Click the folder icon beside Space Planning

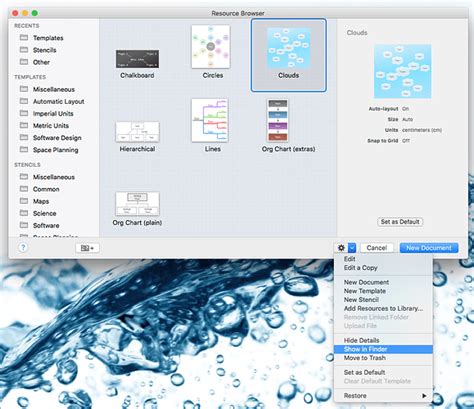click(24, 149)
